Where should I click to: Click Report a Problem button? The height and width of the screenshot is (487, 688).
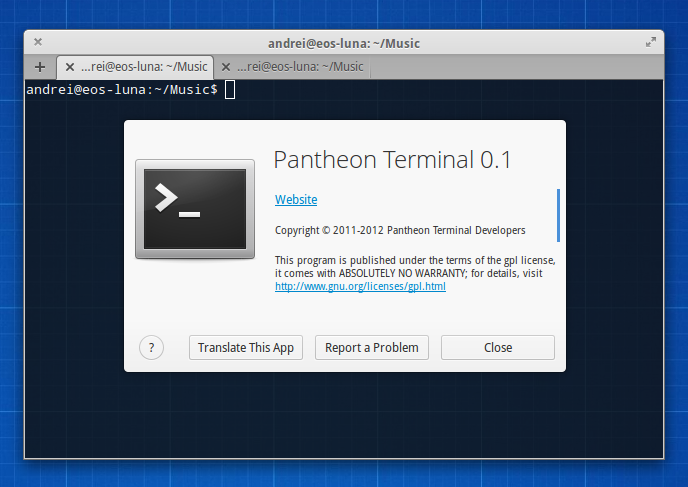coord(372,347)
